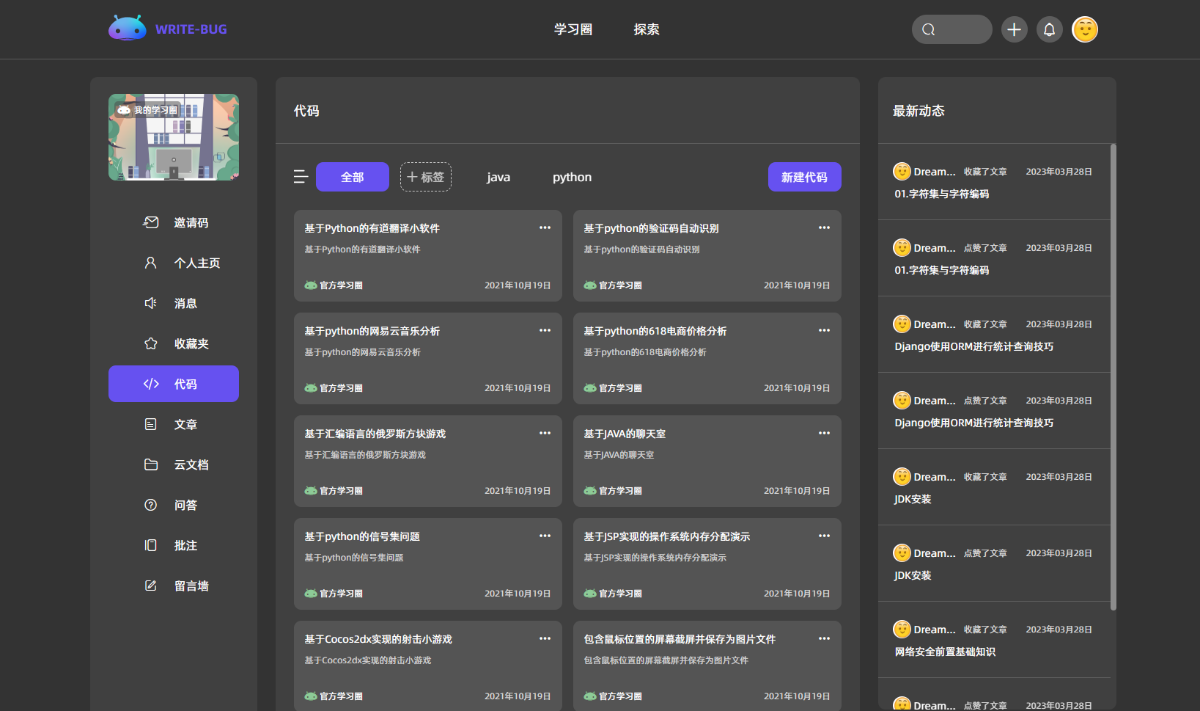Click the 留言墙 edit icon
1200x711 pixels.
point(151,586)
